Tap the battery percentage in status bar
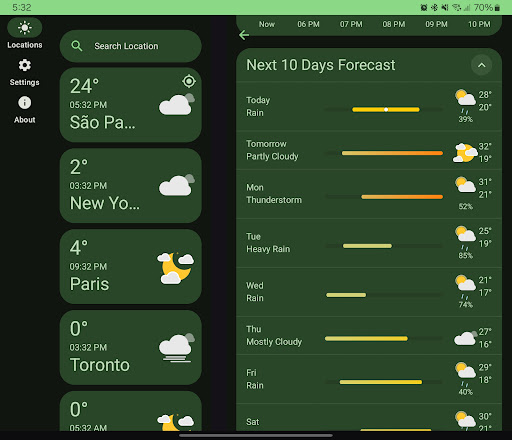The image size is (512, 440). (483, 7)
